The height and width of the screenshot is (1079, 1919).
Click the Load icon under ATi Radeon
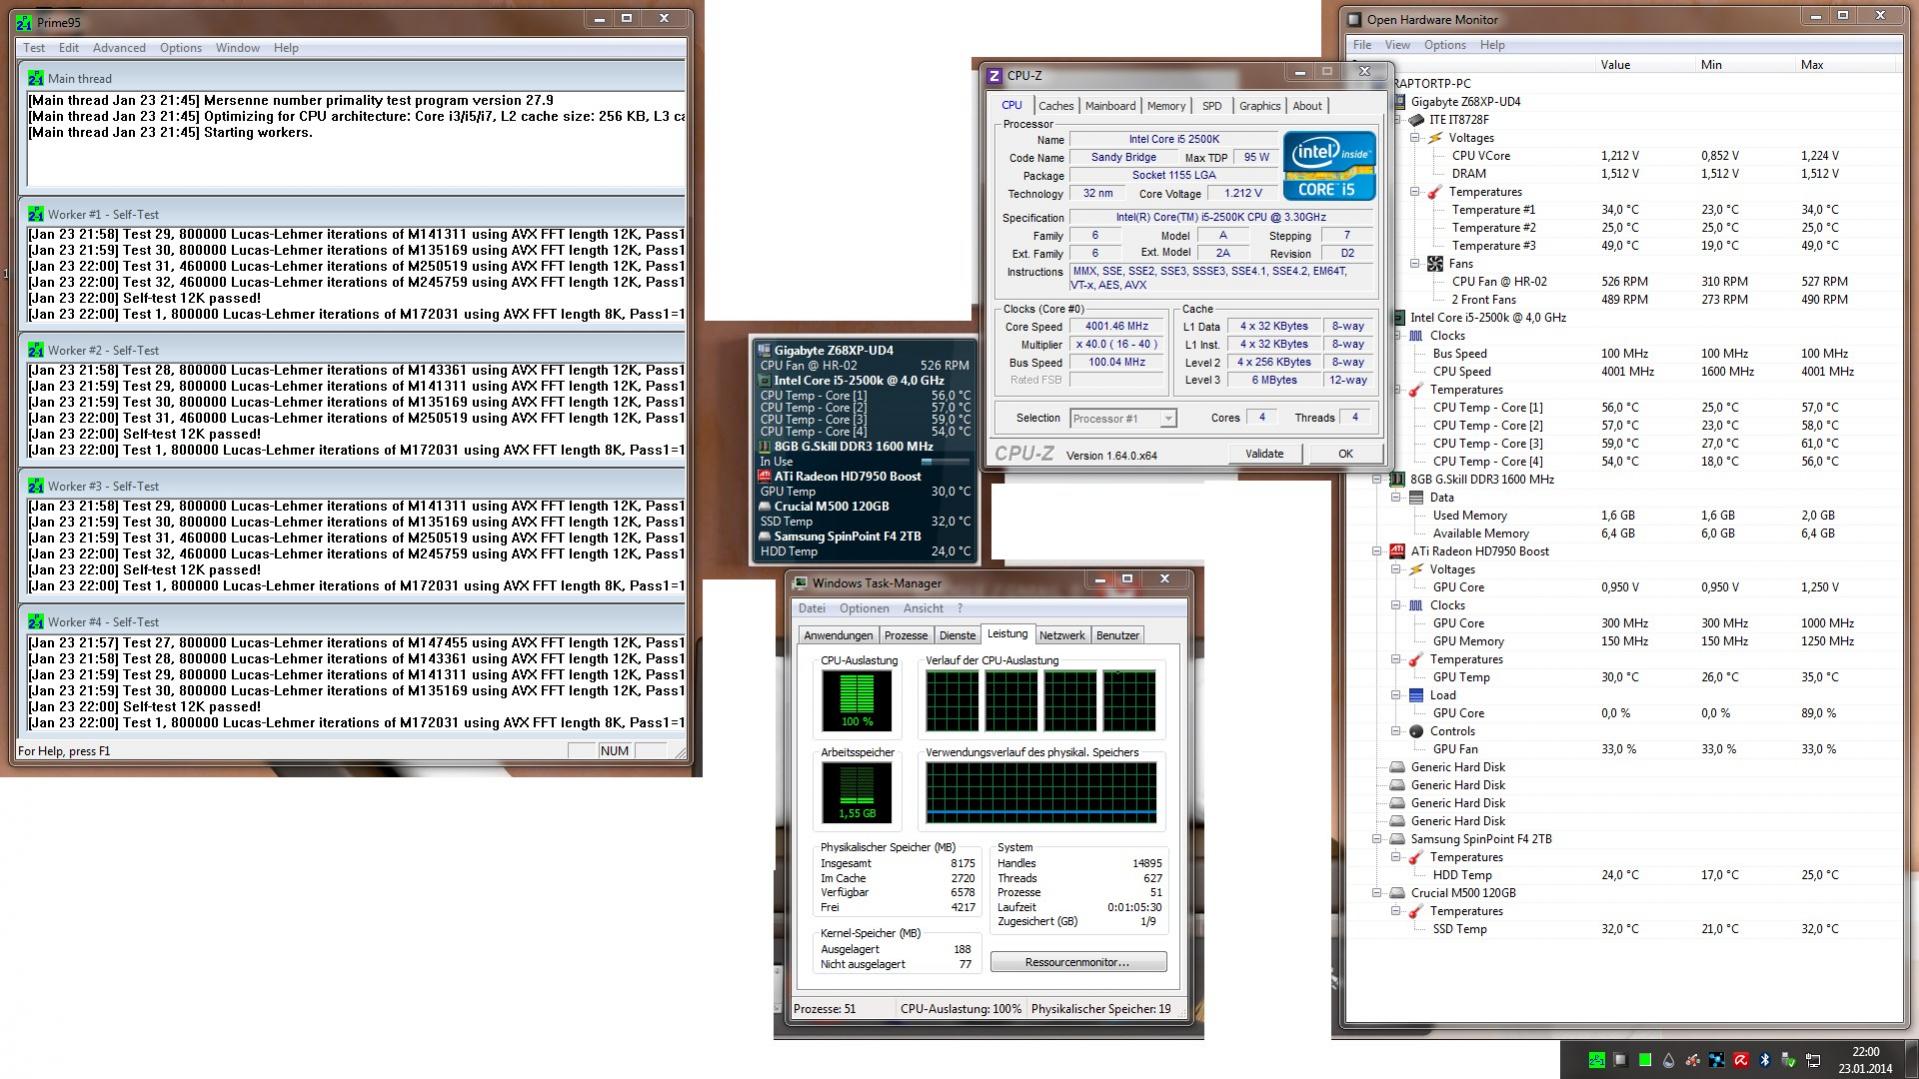click(1416, 695)
